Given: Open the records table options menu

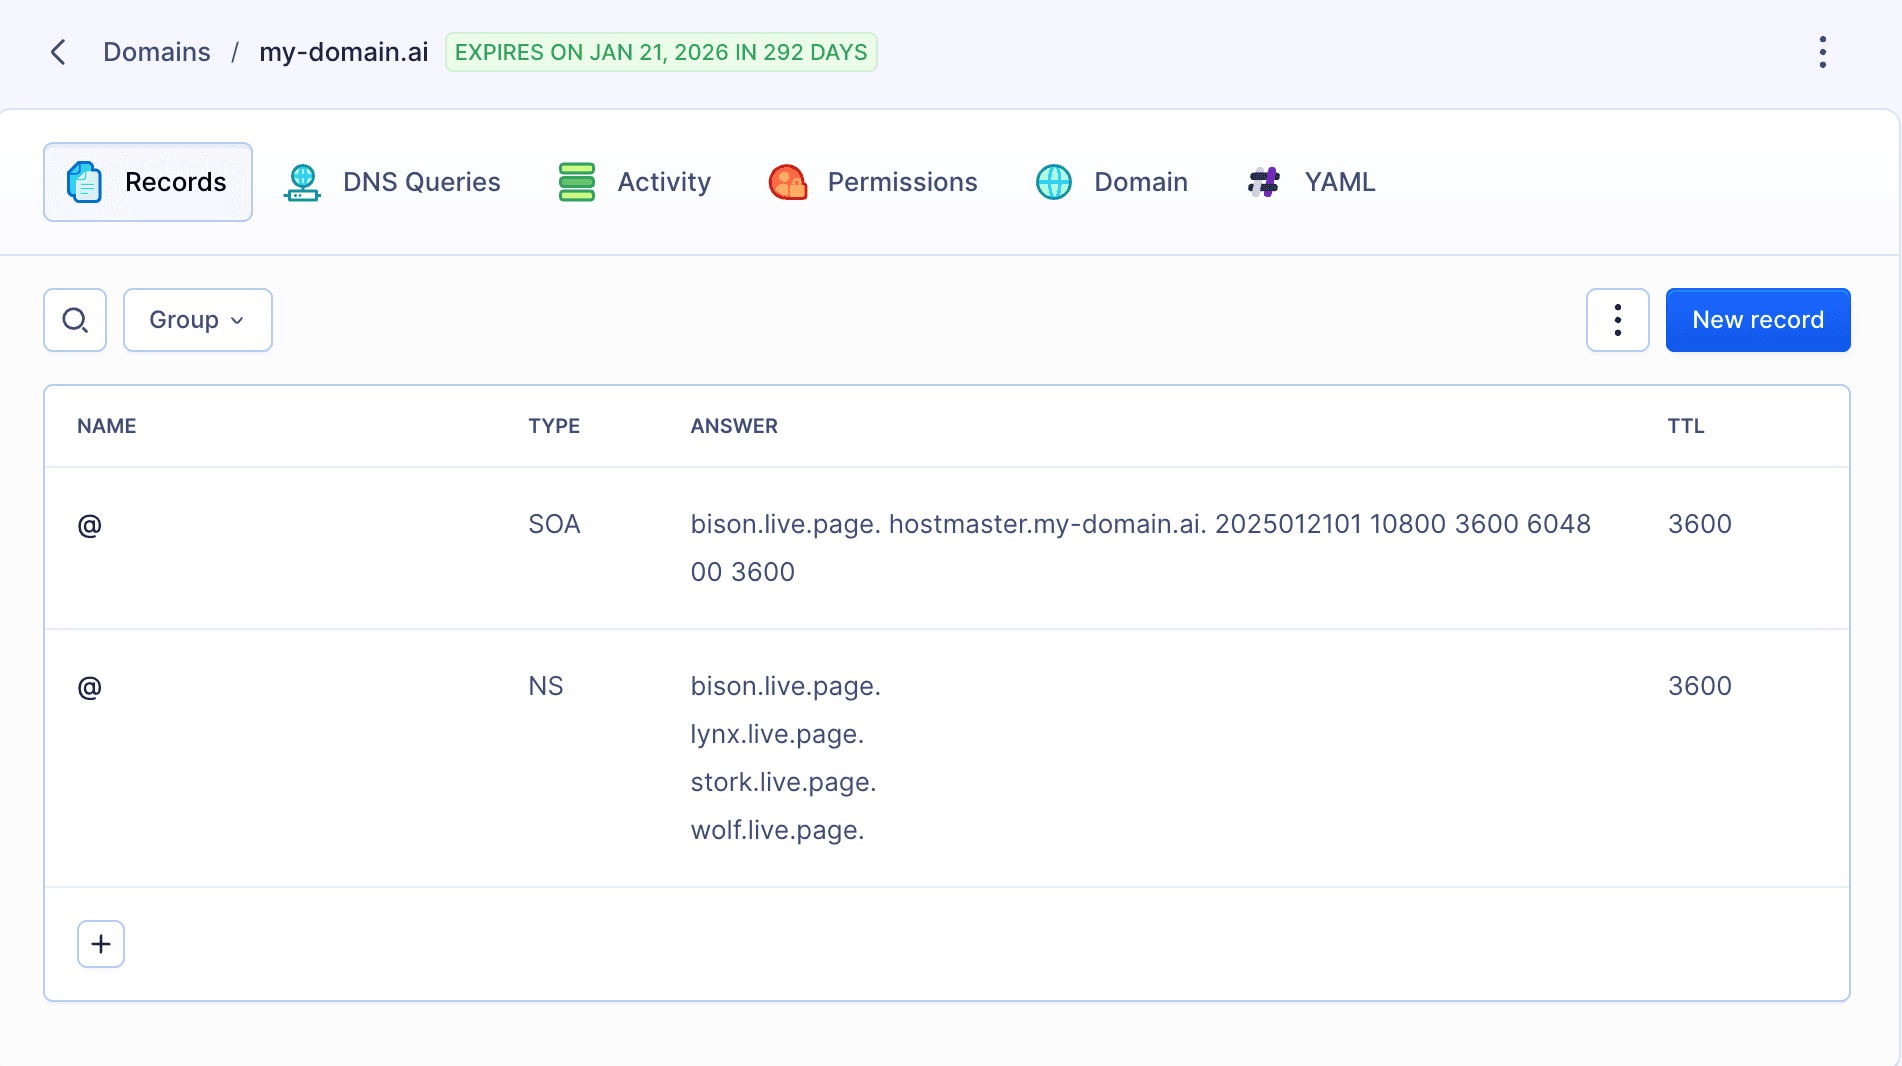Looking at the screenshot, I should tap(1617, 320).
